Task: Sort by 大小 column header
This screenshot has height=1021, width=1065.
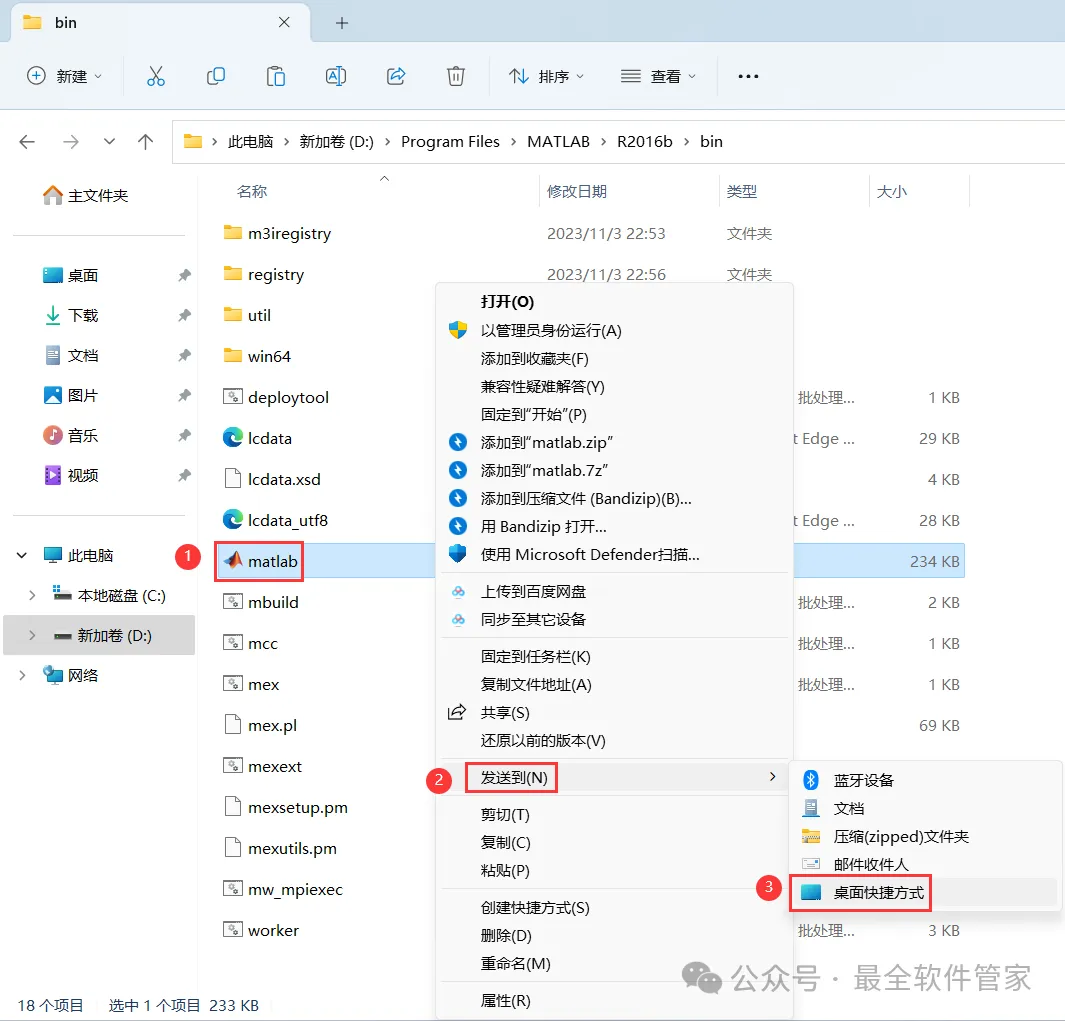Action: (x=892, y=192)
